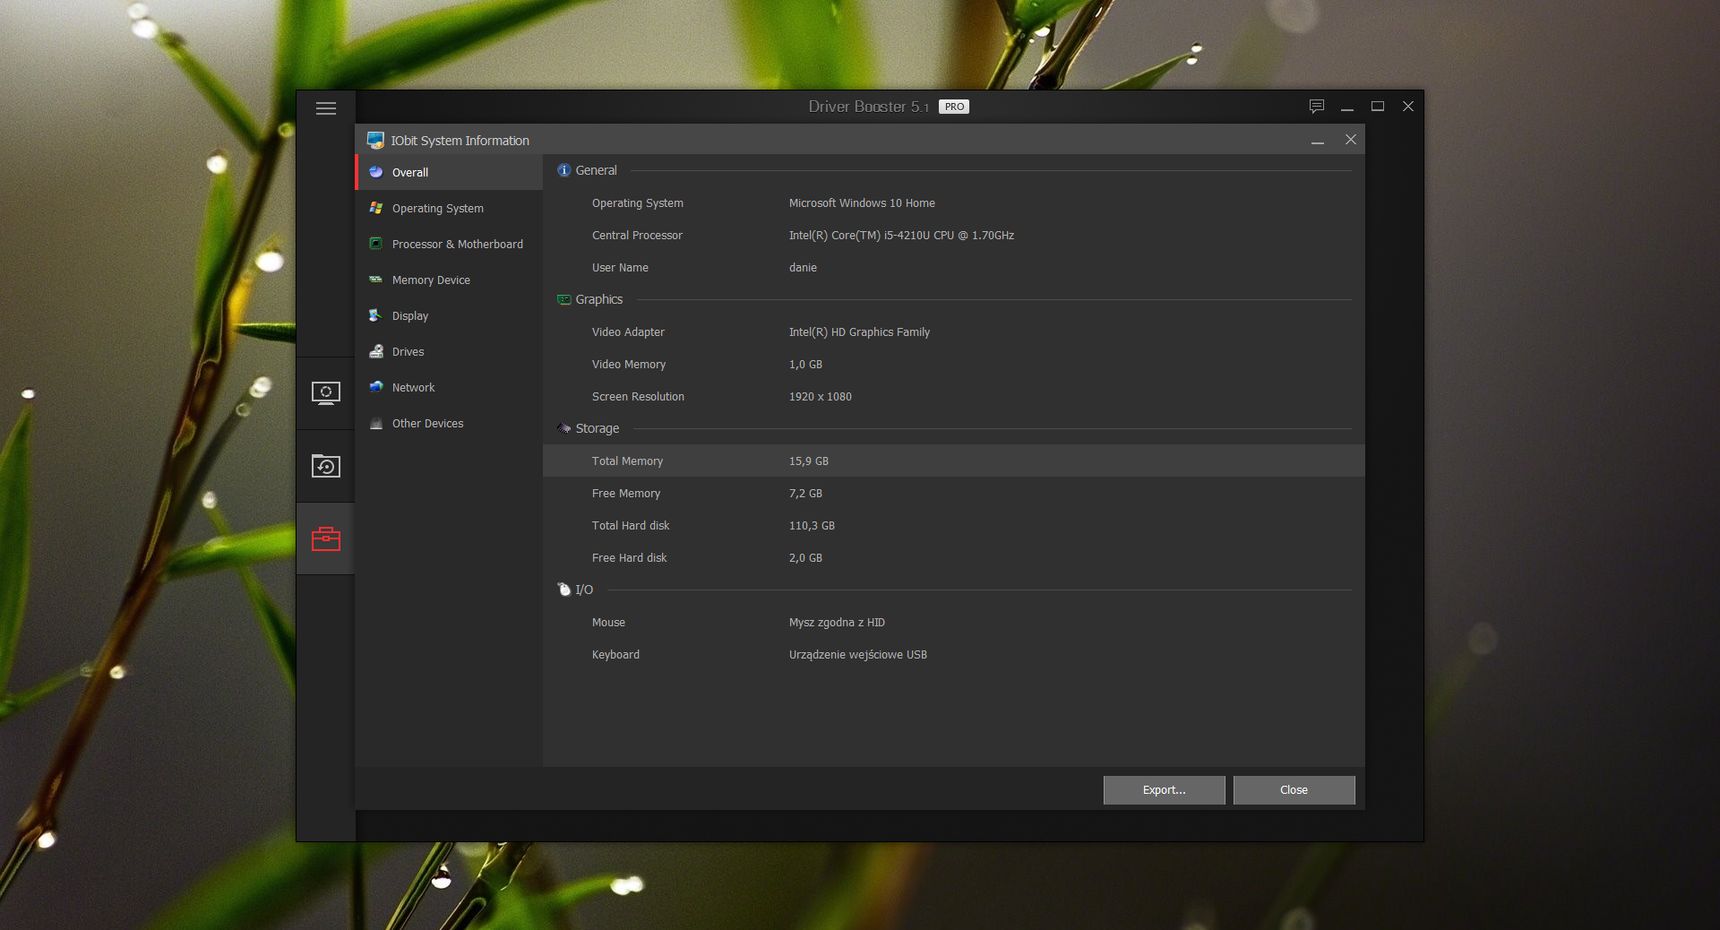
Task: Click the '15,9 GB' total memory value
Action: tap(808, 461)
